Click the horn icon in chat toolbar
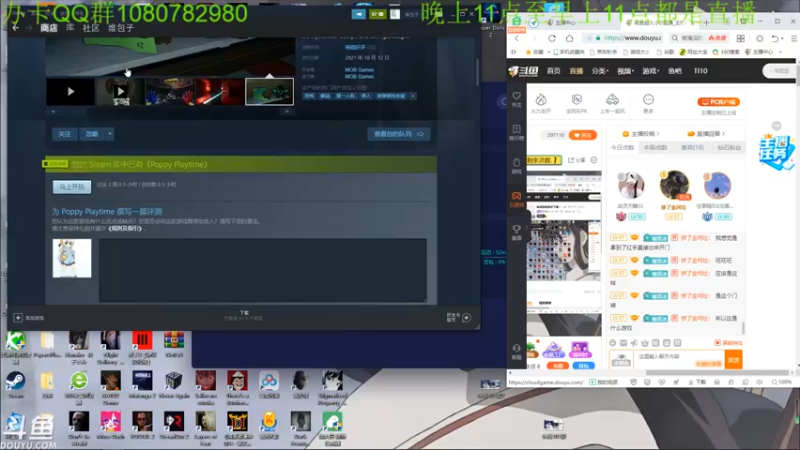This screenshot has width=800, height=450. (634, 343)
